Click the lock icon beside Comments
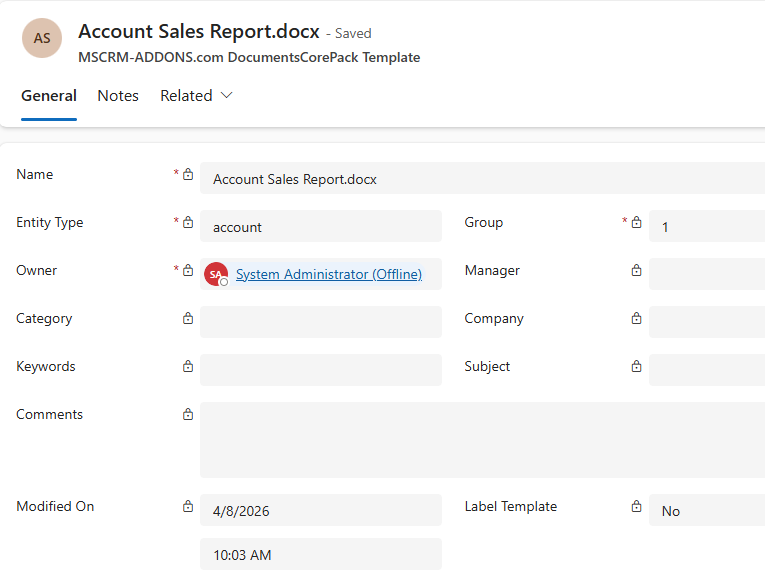Viewport: 765px width, 575px height. [188, 415]
